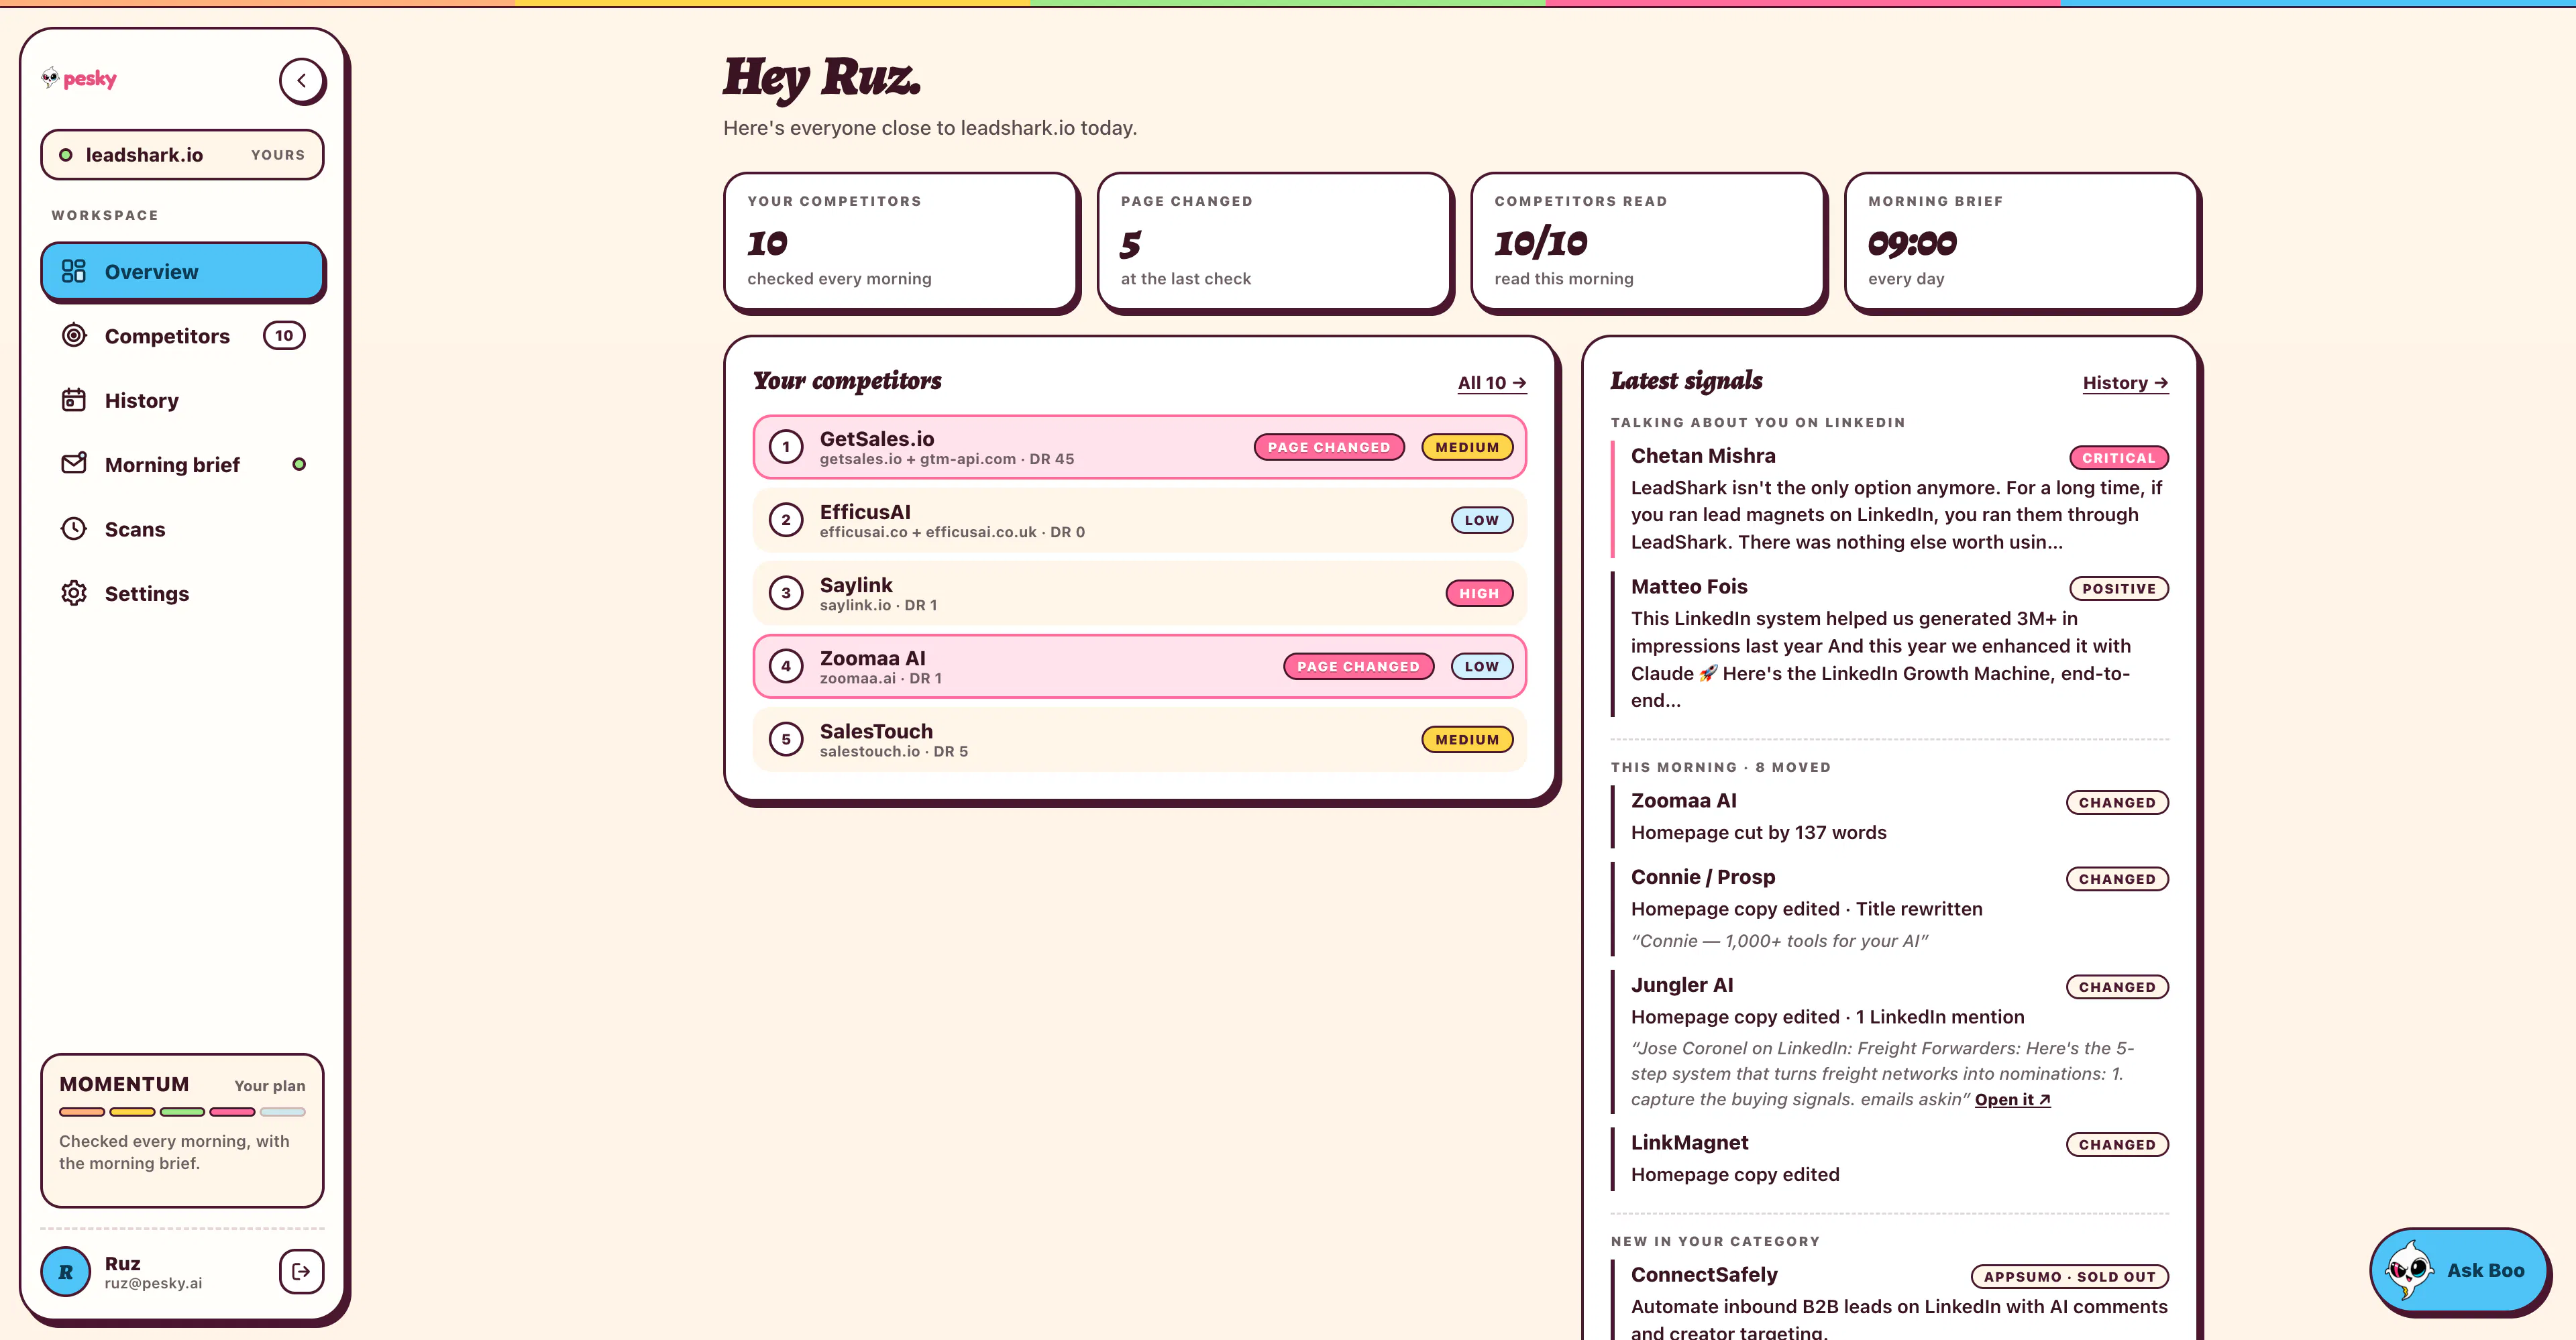Image resolution: width=2576 pixels, height=1340 pixels.
Task: Click the rank 5 circle for SalesTouch
Action: tap(786, 739)
